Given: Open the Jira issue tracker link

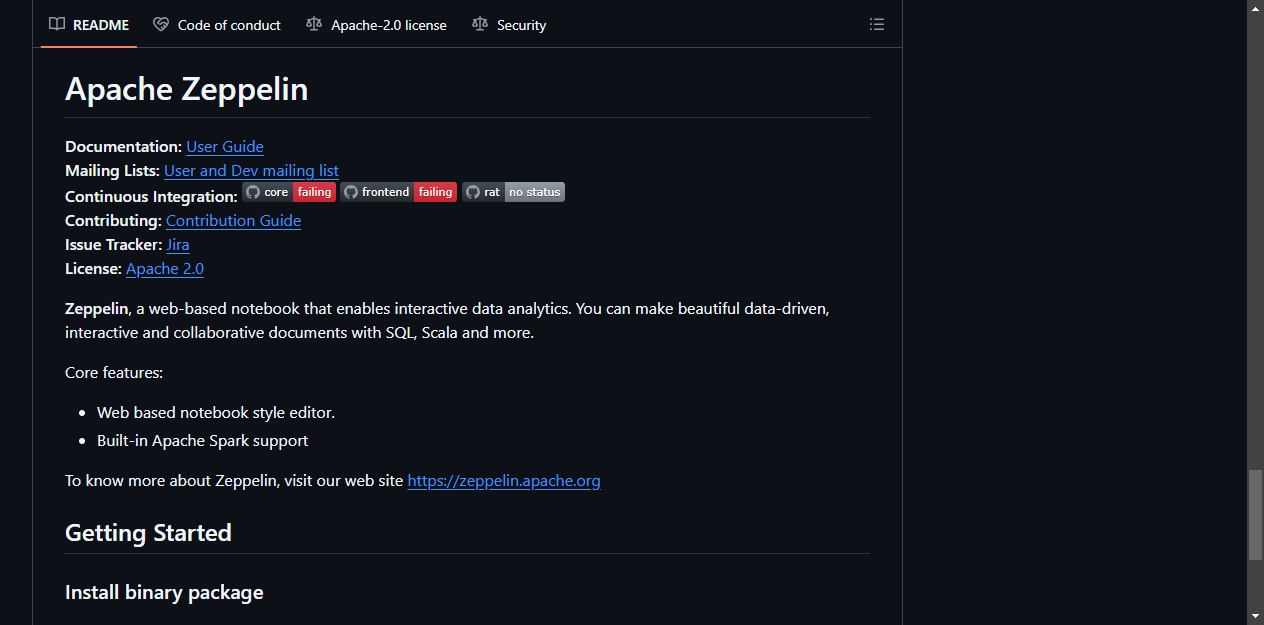Looking at the screenshot, I should 178,244.
